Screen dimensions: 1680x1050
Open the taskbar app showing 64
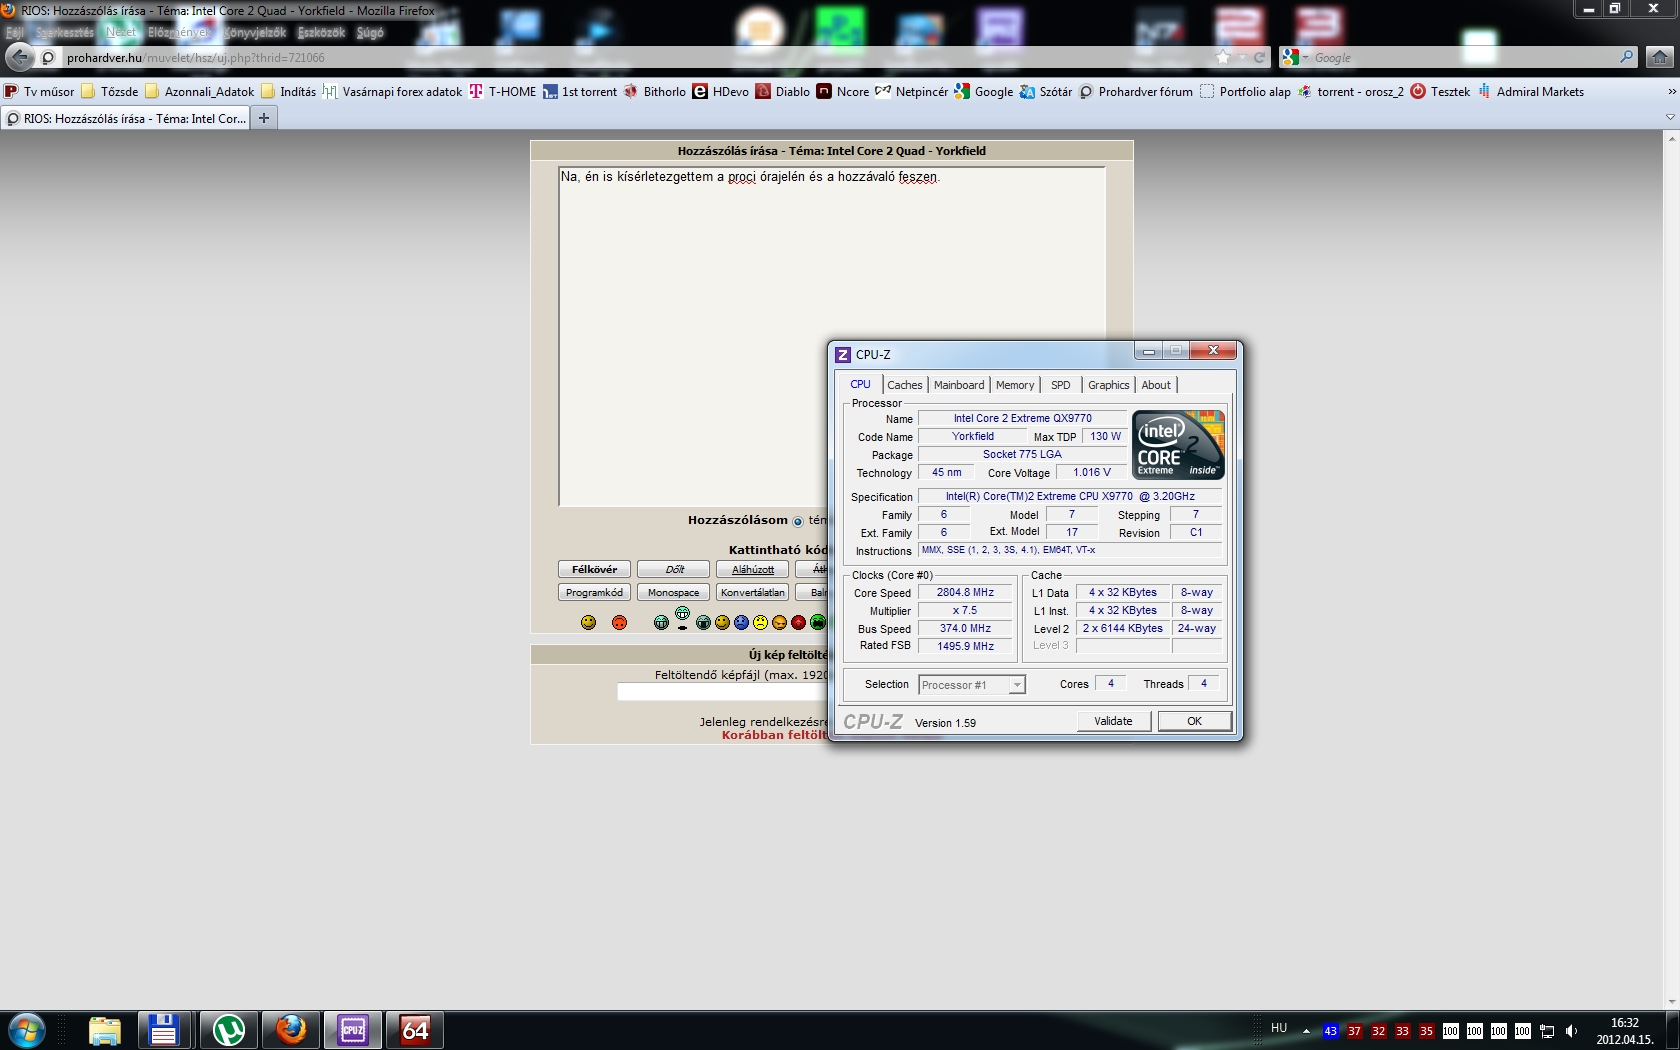pos(415,1030)
